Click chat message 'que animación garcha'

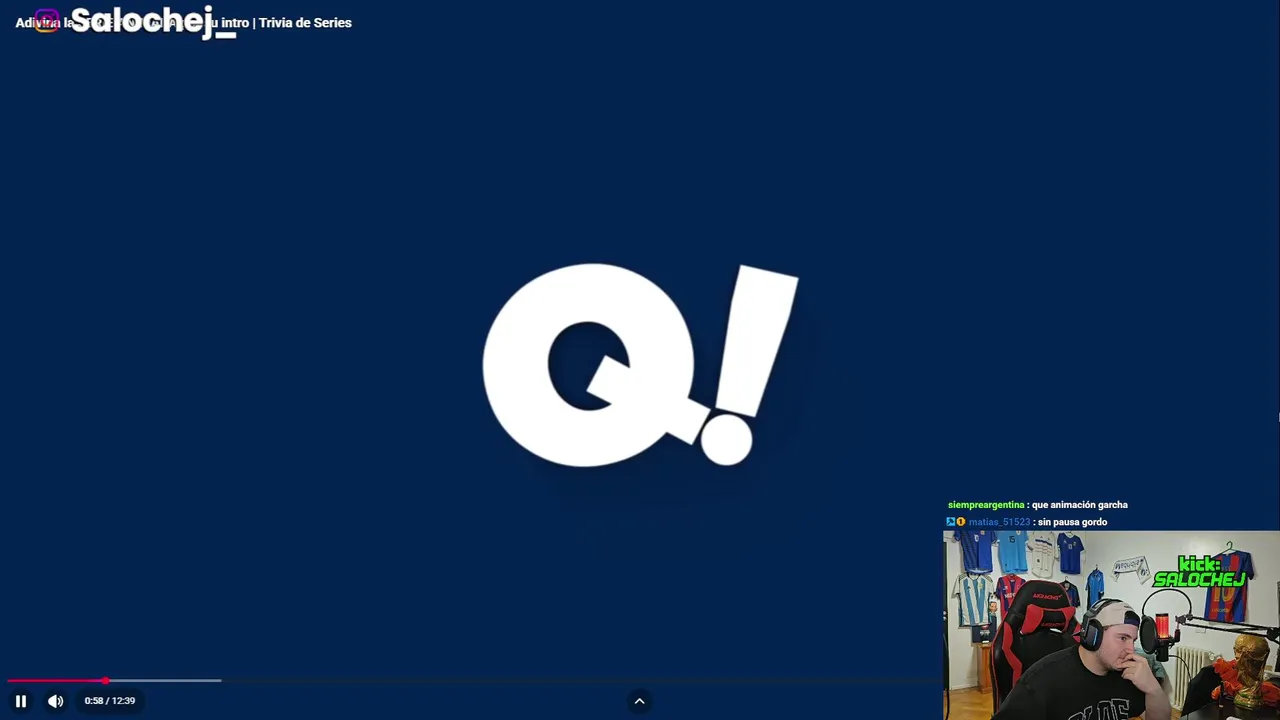[x=1079, y=505]
